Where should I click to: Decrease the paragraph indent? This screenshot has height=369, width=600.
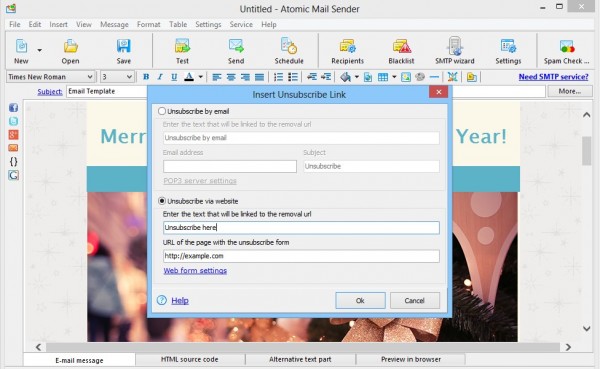(x=312, y=77)
